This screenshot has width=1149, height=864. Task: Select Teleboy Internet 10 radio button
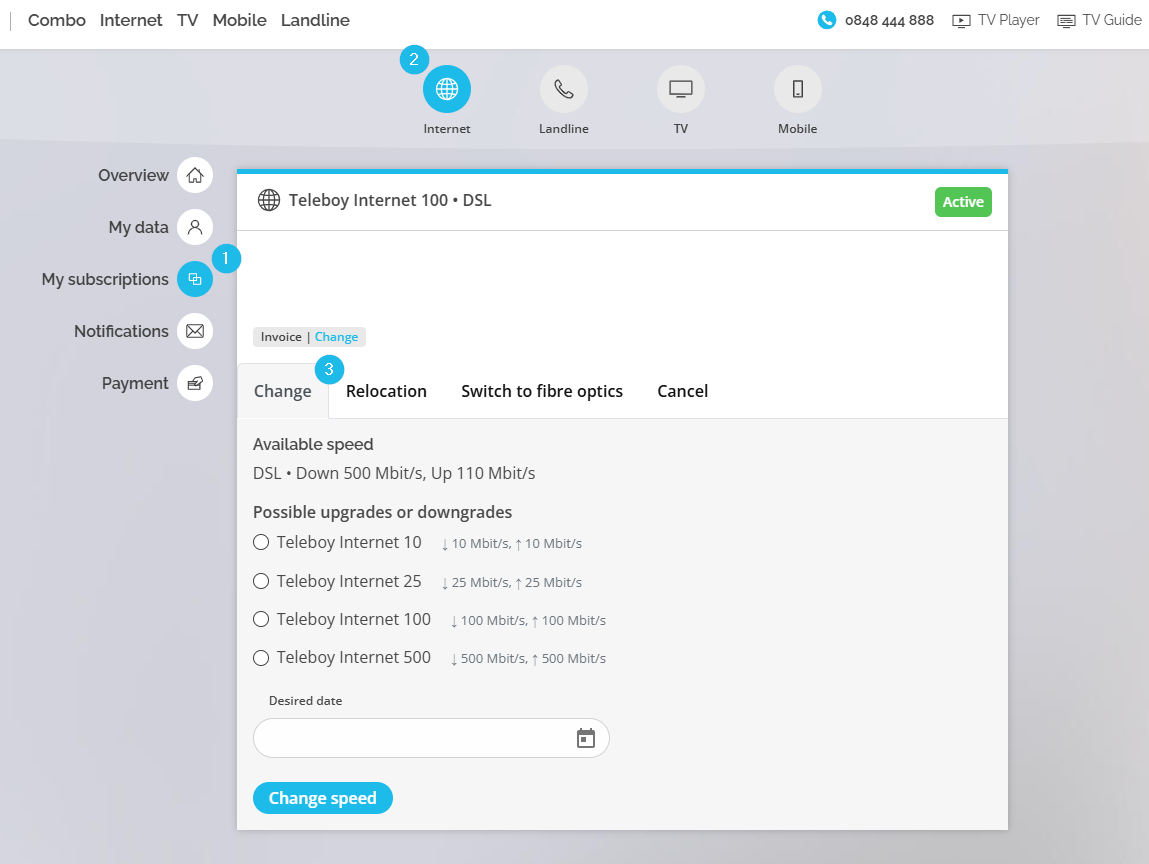(261, 542)
